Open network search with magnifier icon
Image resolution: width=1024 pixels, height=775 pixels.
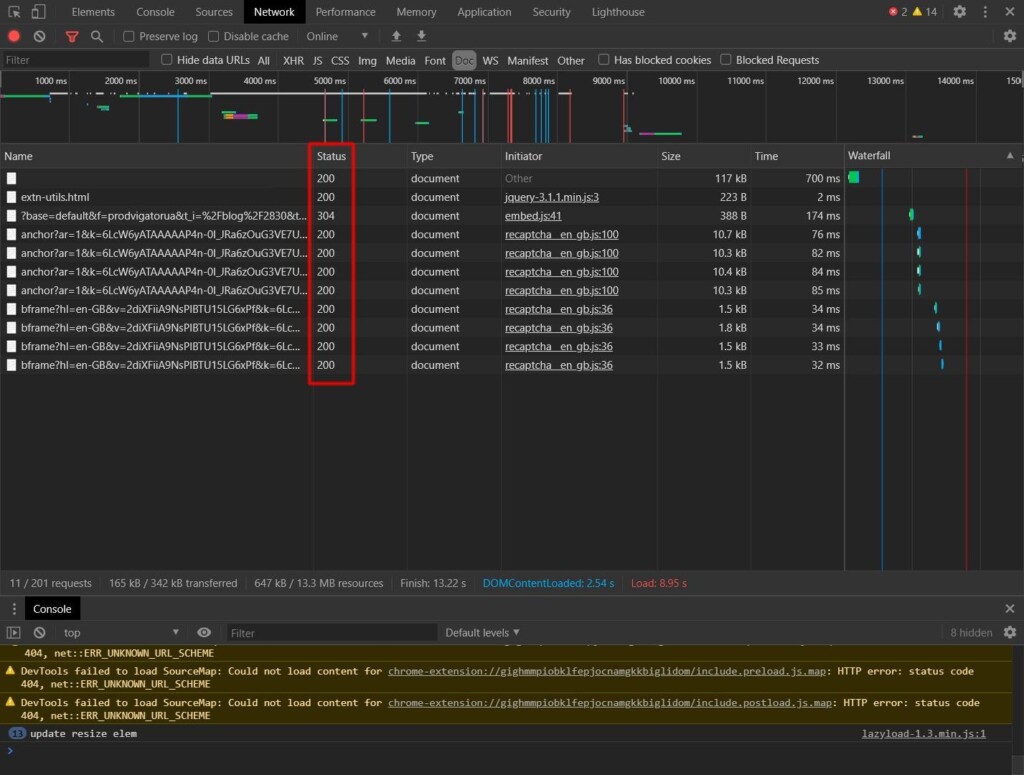coord(96,36)
